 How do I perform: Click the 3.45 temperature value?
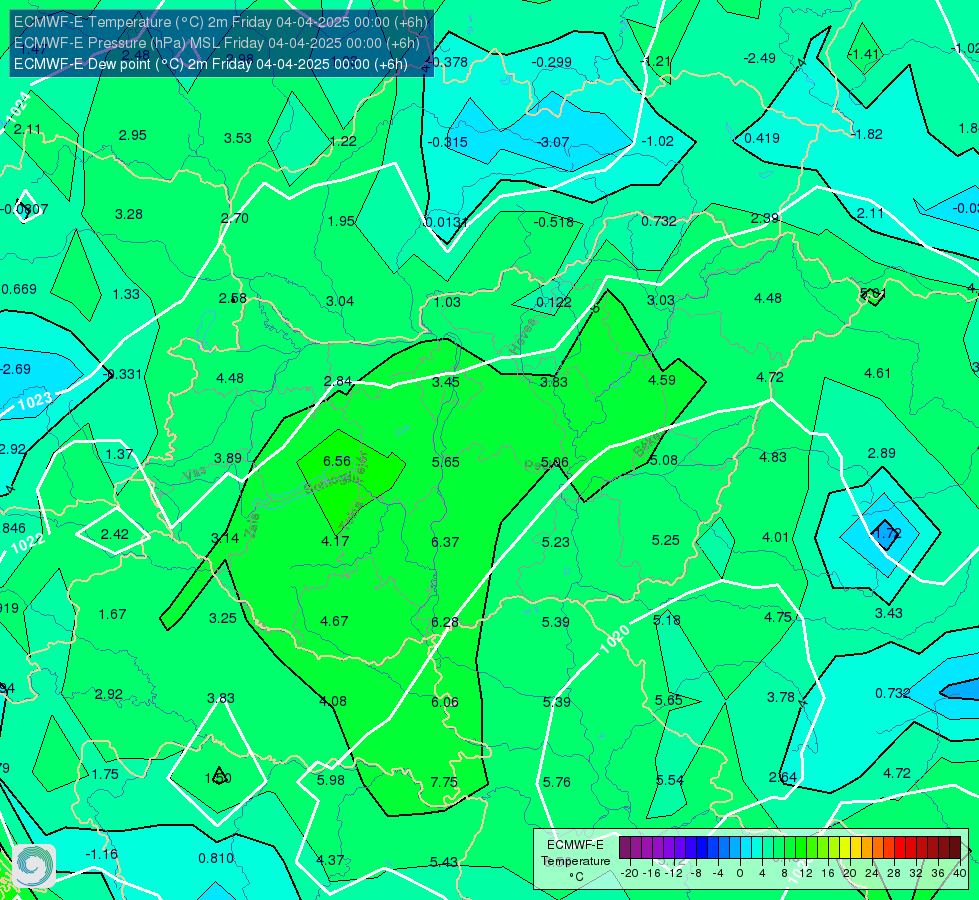[446, 382]
